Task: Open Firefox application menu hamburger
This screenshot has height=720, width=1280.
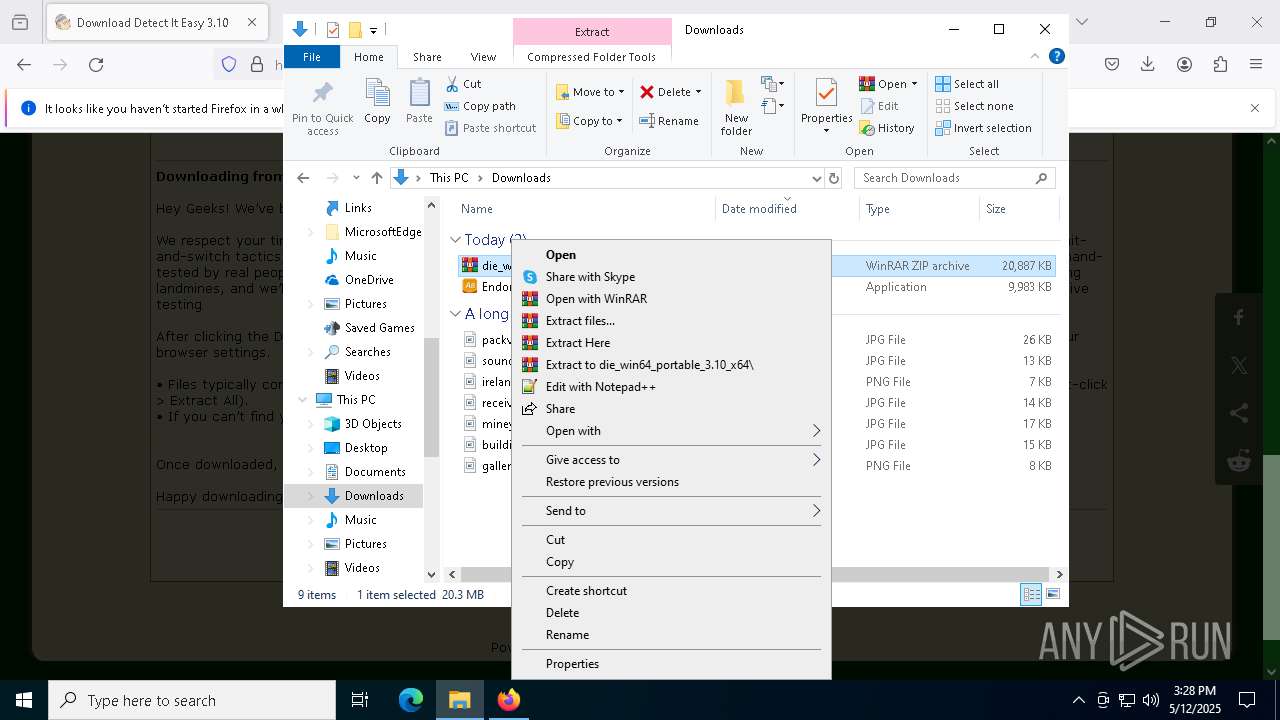Action: [x=1256, y=65]
